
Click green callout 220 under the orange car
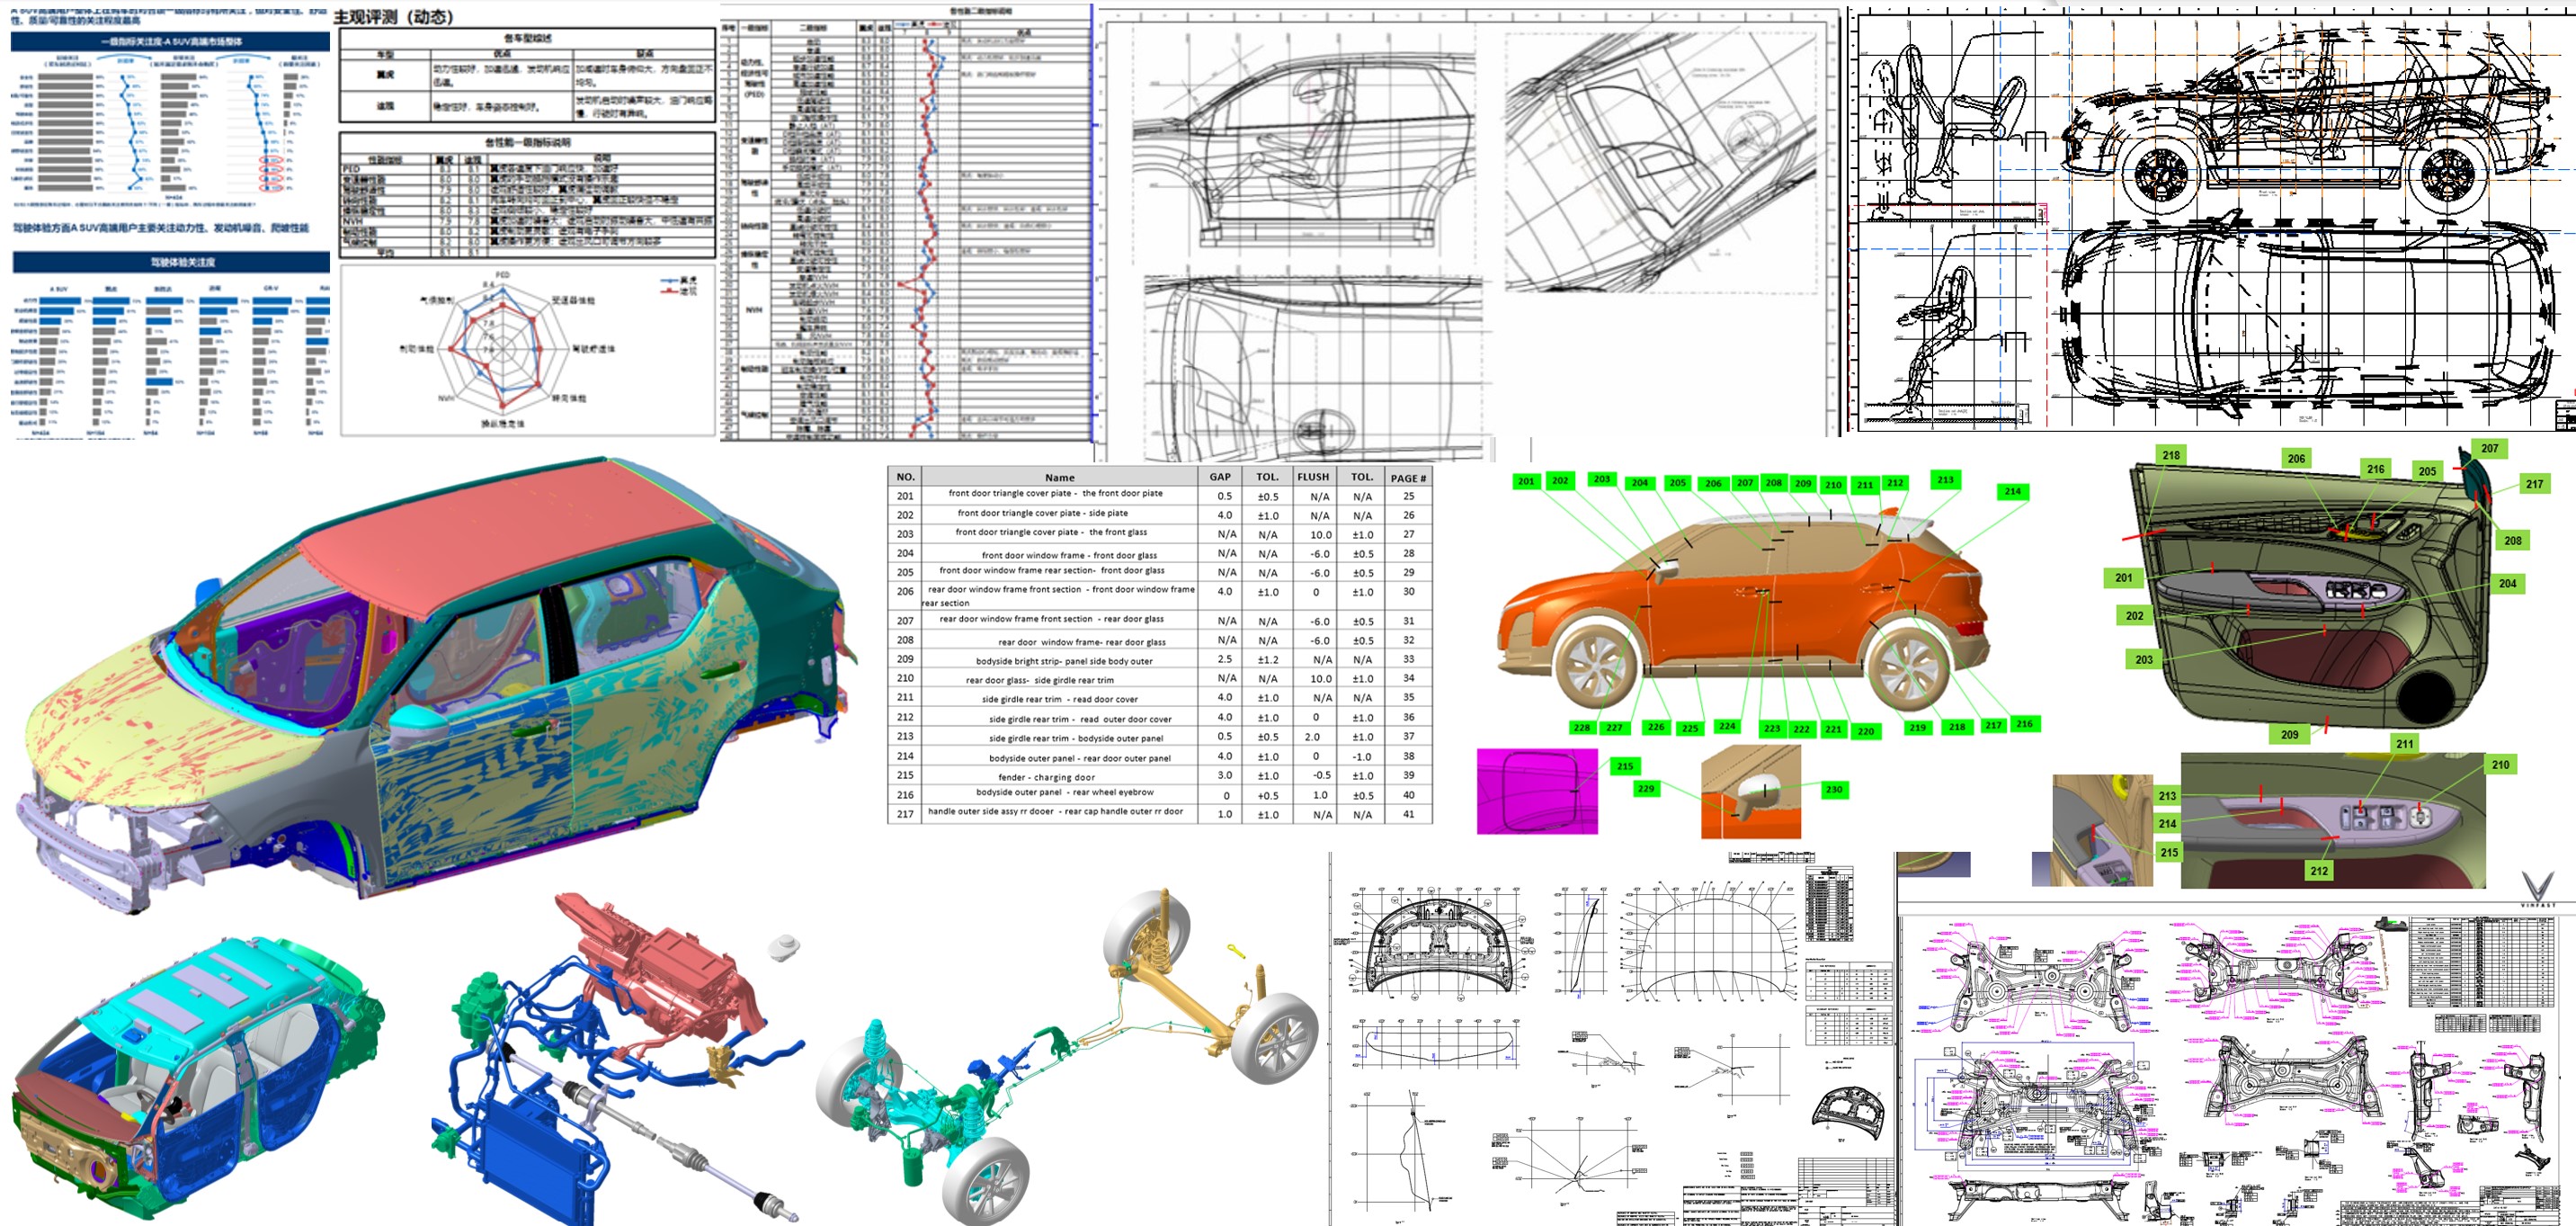pos(1865,731)
